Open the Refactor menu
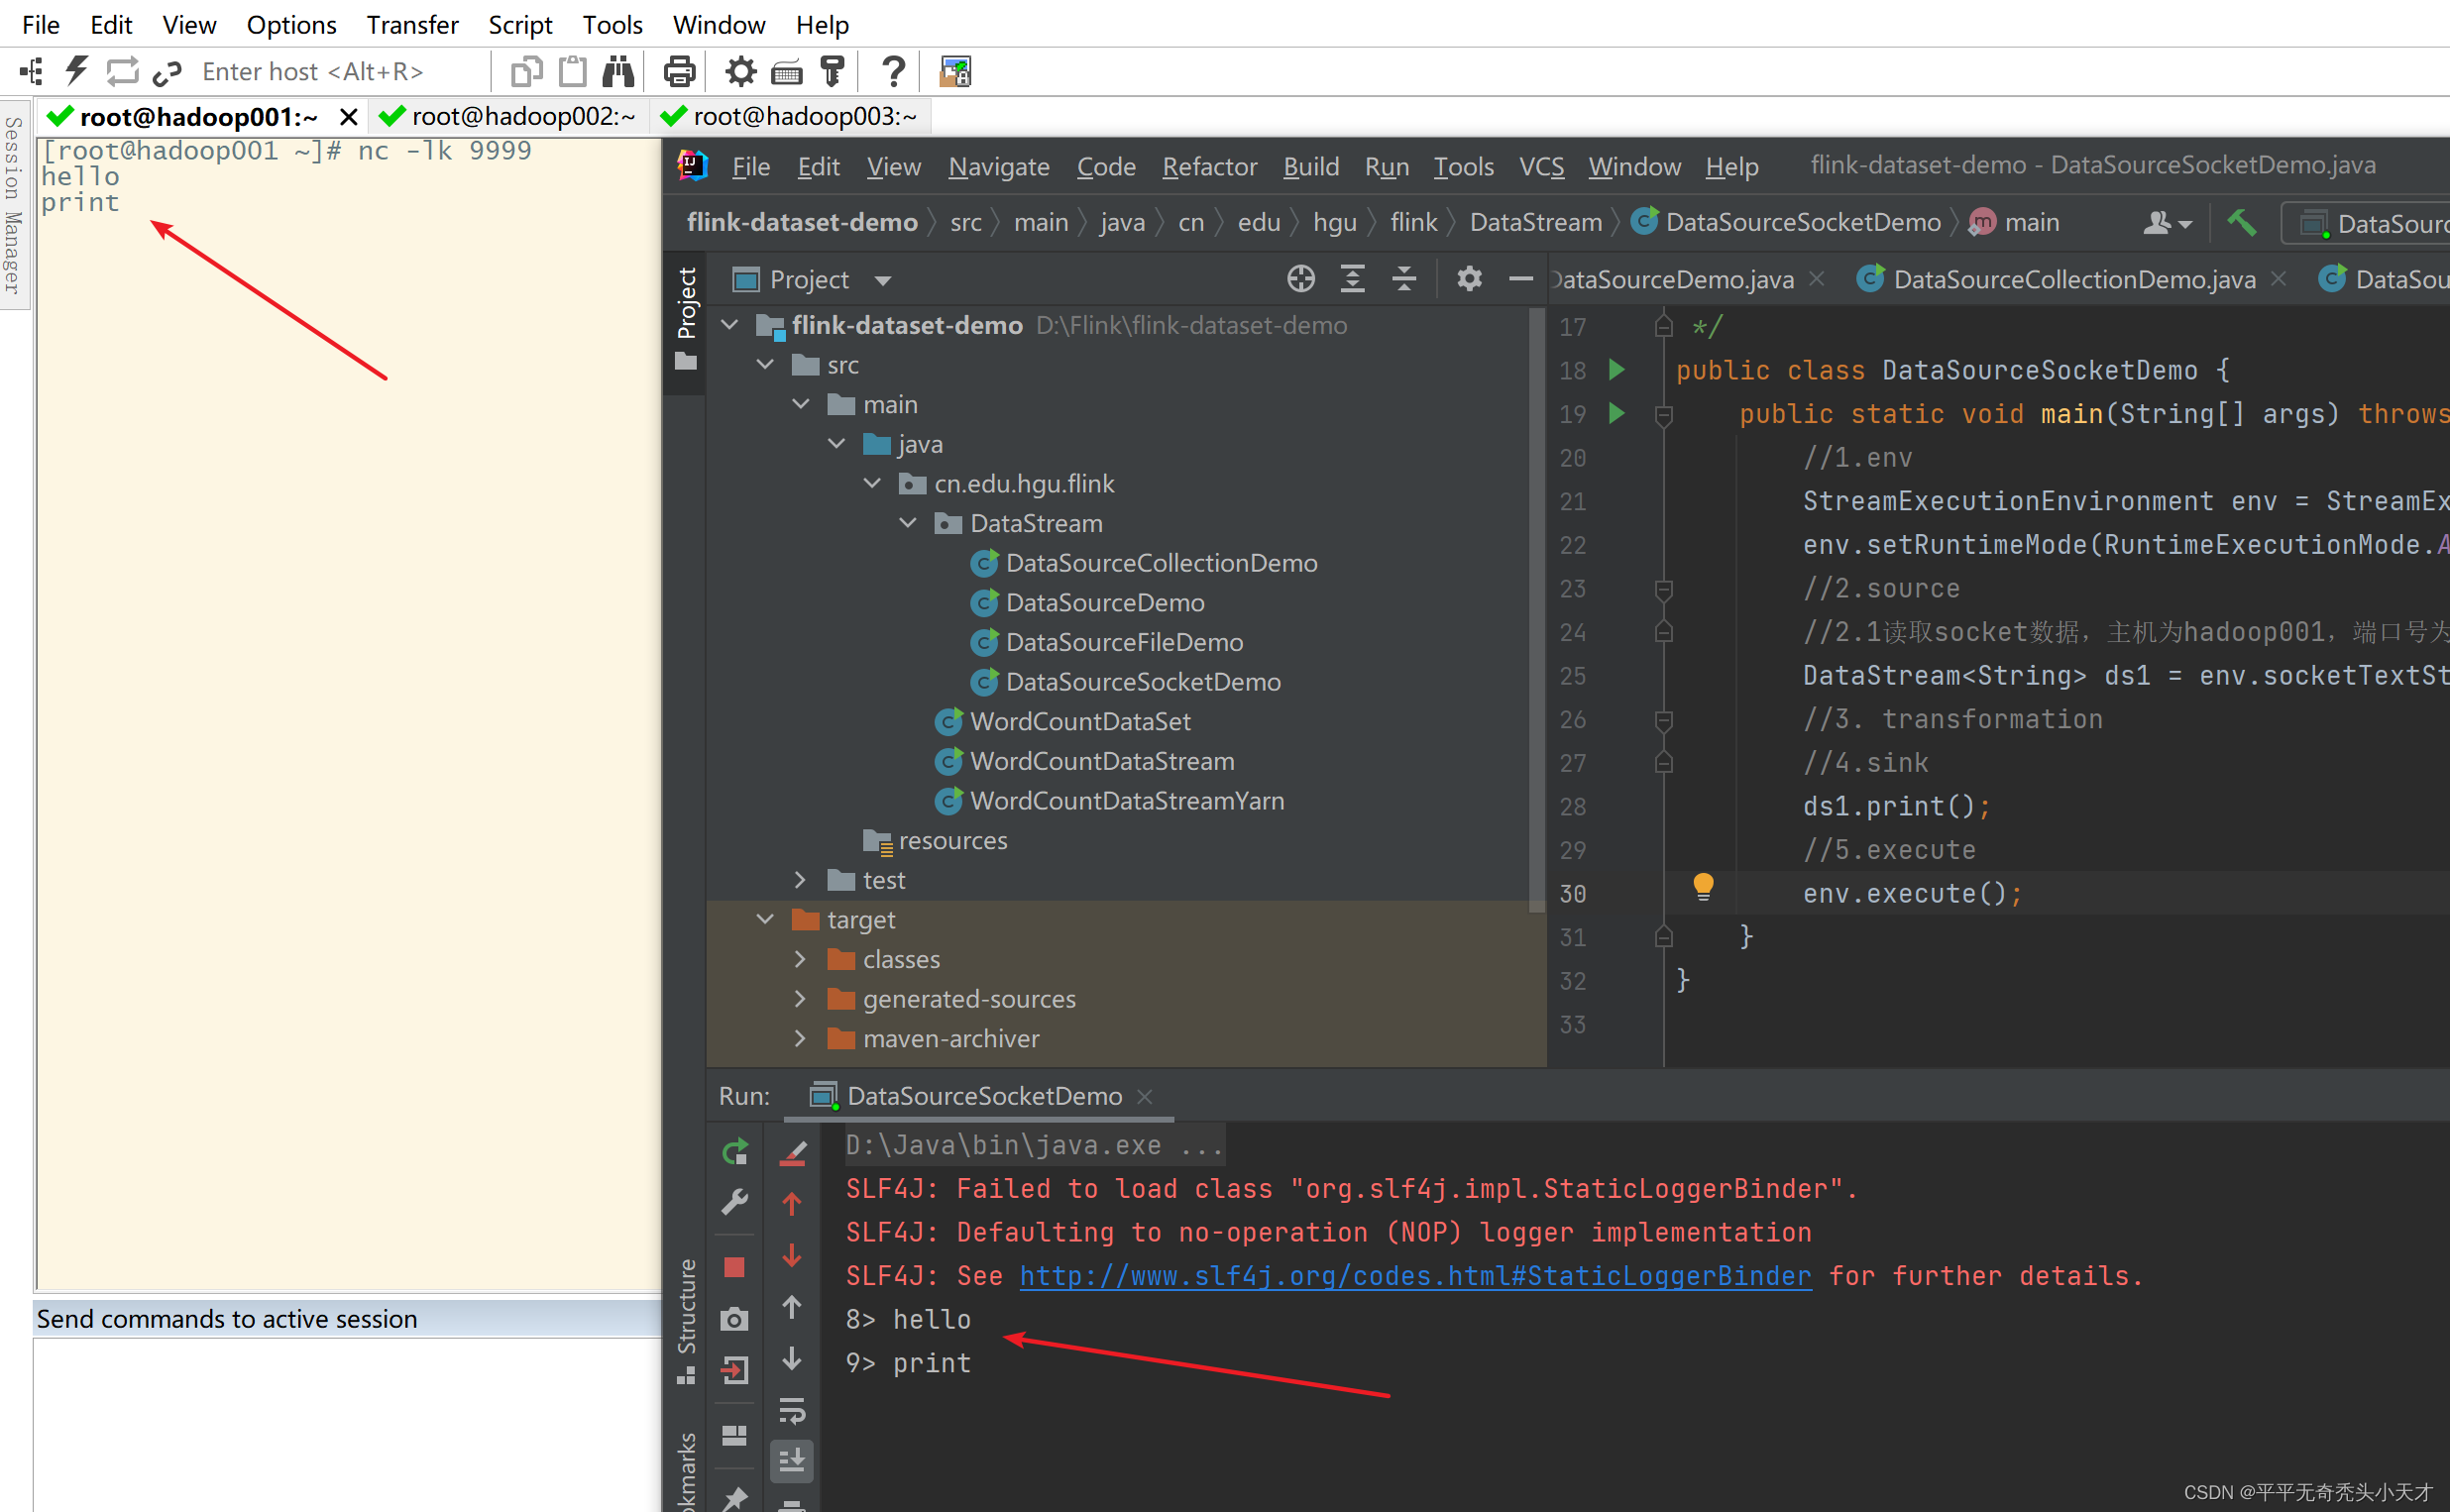The width and height of the screenshot is (2450, 1512). (x=1209, y=166)
